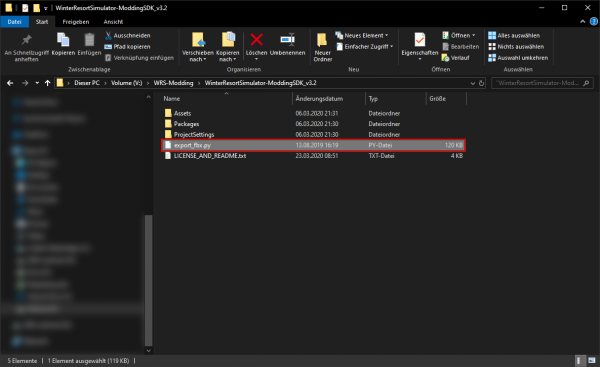Click the folder search field
Image resolution: width=600 pixels, height=367 pixels.
click(x=542, y=83)
